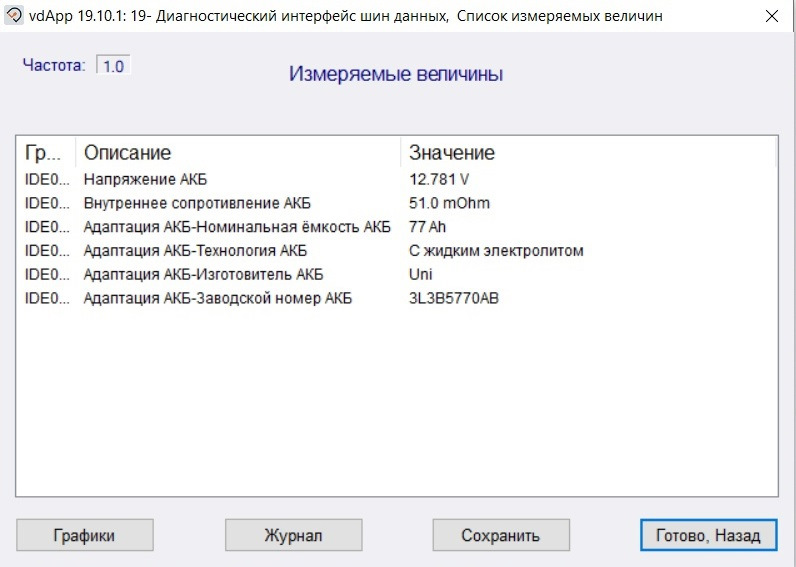Open the Журнал button
This screenshot has height=567, width=796.
(293, 535)
